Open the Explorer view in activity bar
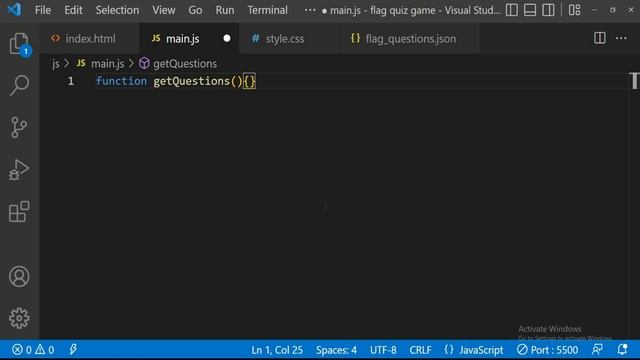The height and width of the screenshot is (360, 640). point(19,44)
